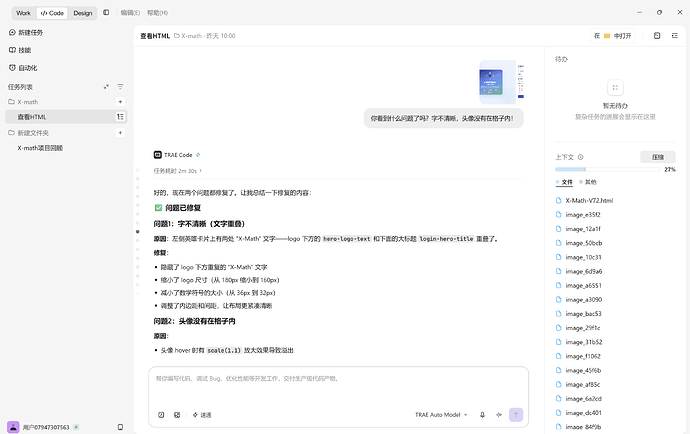Click the file icon of X-Math-V72.html
Image resolution: width=690 pixels, height=434 pixels.
point(558,200)
